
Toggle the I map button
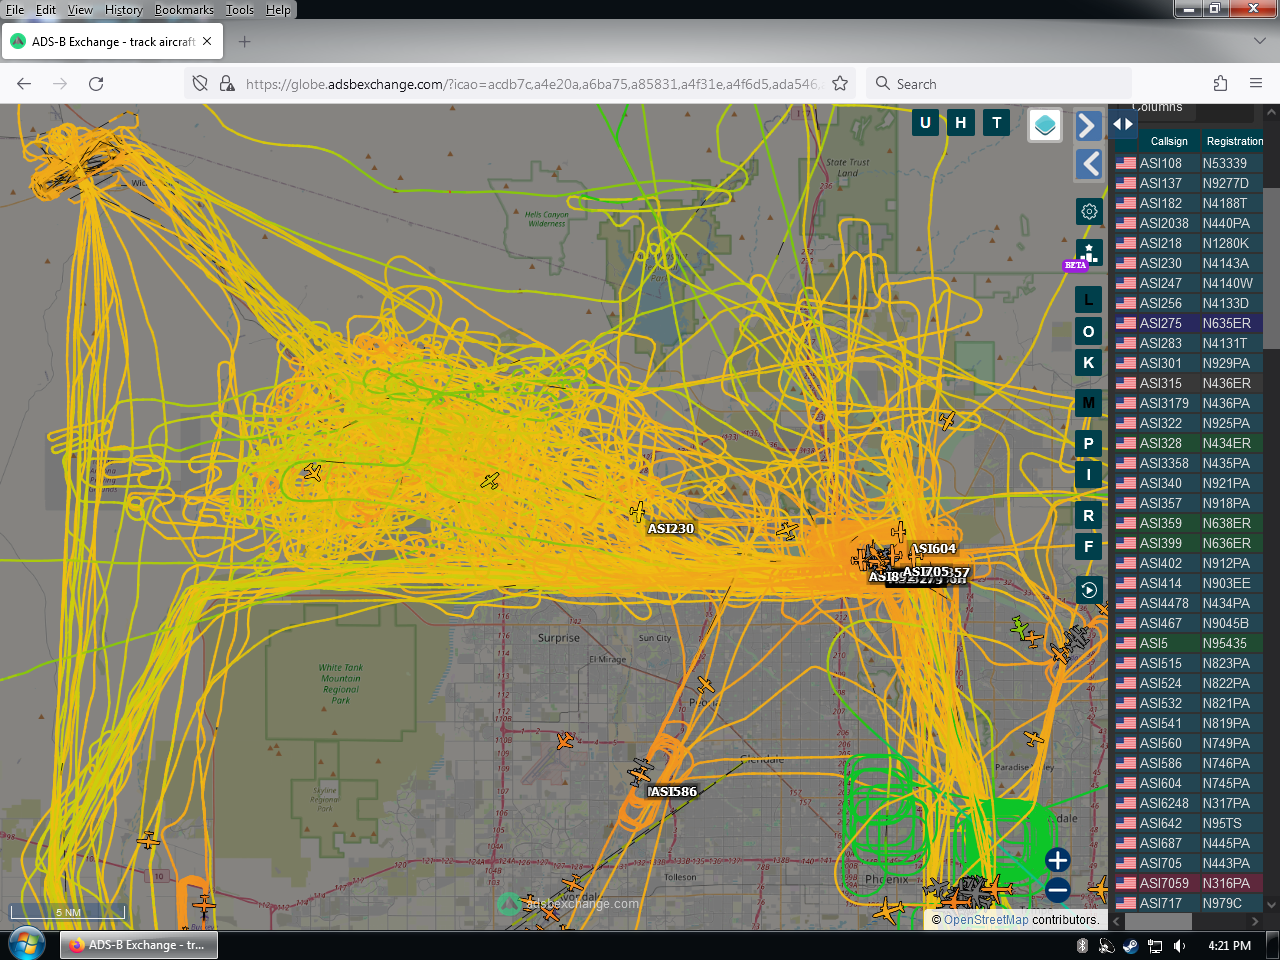[x=1089, y=474]
